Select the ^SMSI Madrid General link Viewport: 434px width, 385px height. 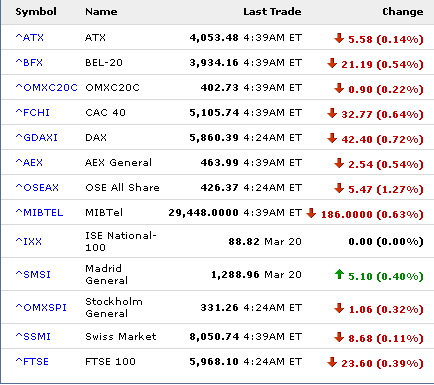33,275
